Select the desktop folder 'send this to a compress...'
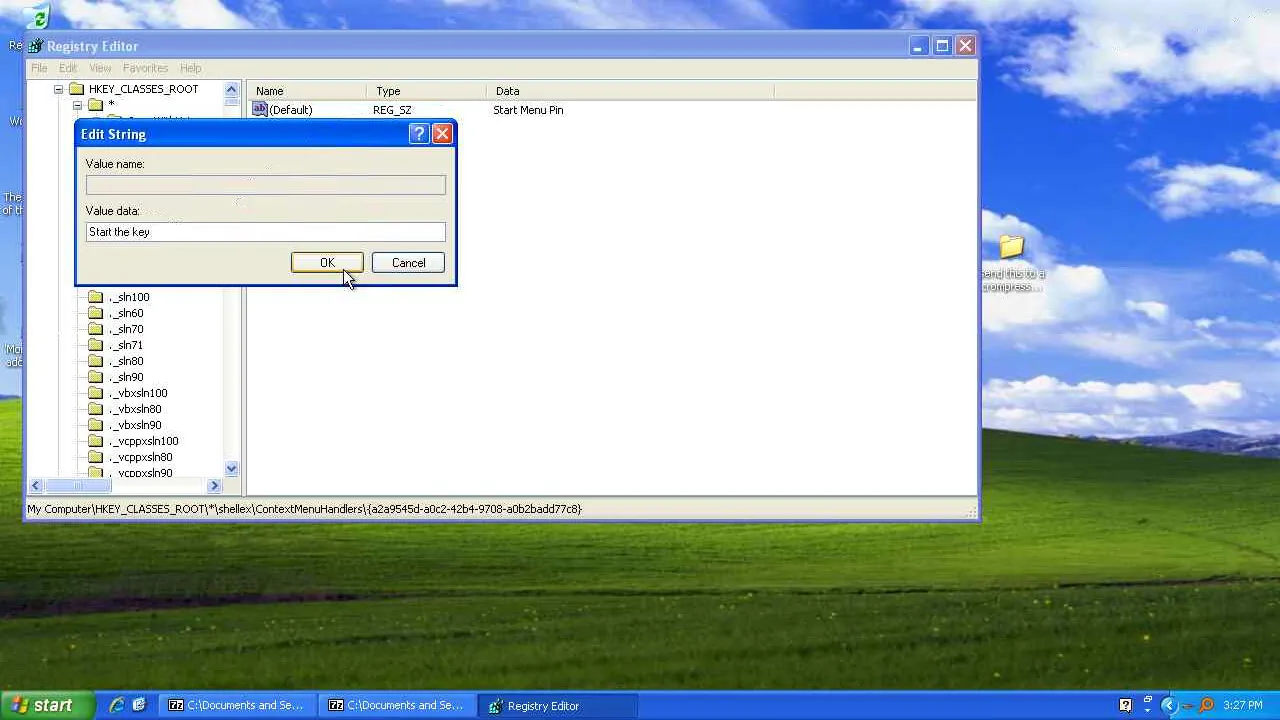Image resolution: width=1280 pixels, height=720 pixels. [1012, 263]
